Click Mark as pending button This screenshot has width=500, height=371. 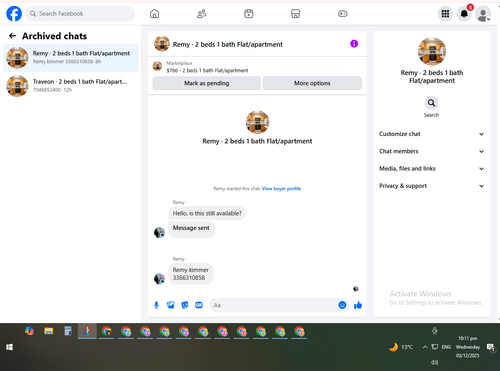(206, 83)
